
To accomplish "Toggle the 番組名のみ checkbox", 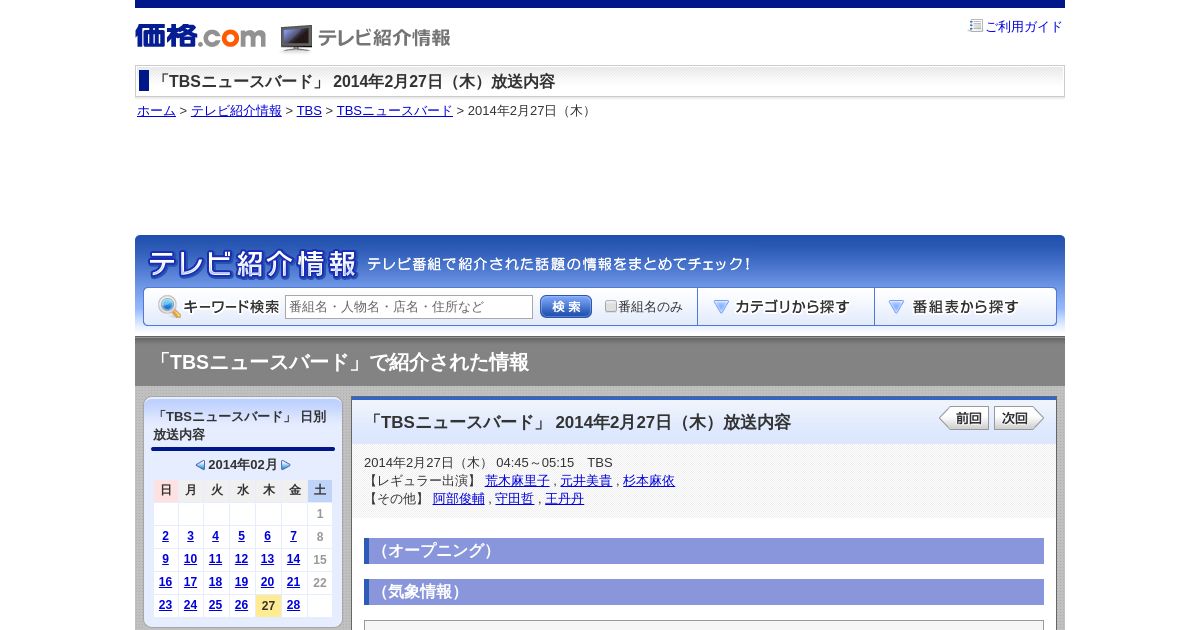I will coord(611,306).
